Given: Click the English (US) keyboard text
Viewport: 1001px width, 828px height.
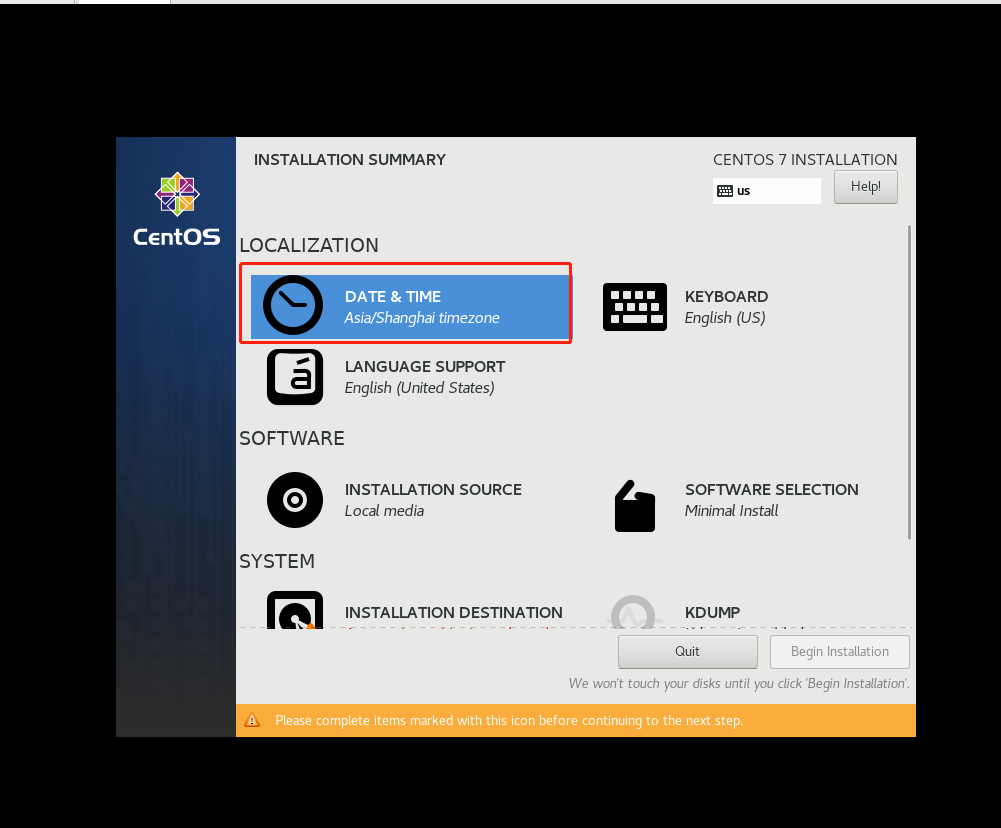Looking at the screenshot, I should [725, 318].
